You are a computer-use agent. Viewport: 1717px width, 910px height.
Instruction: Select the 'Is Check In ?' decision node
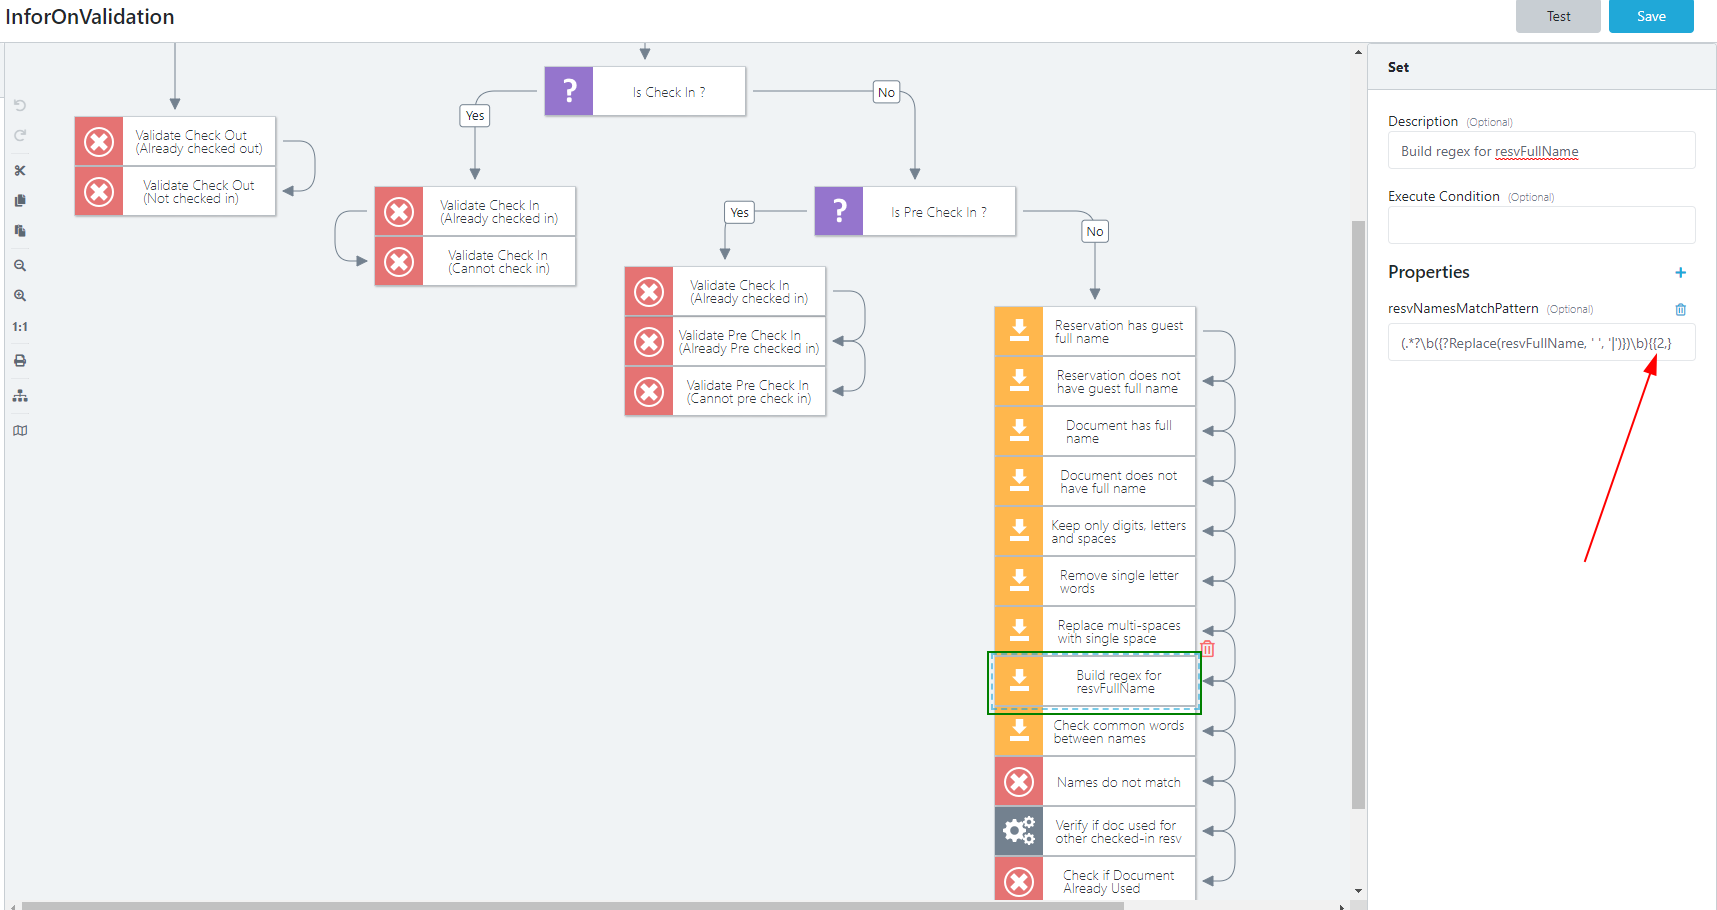coord(668,92)
